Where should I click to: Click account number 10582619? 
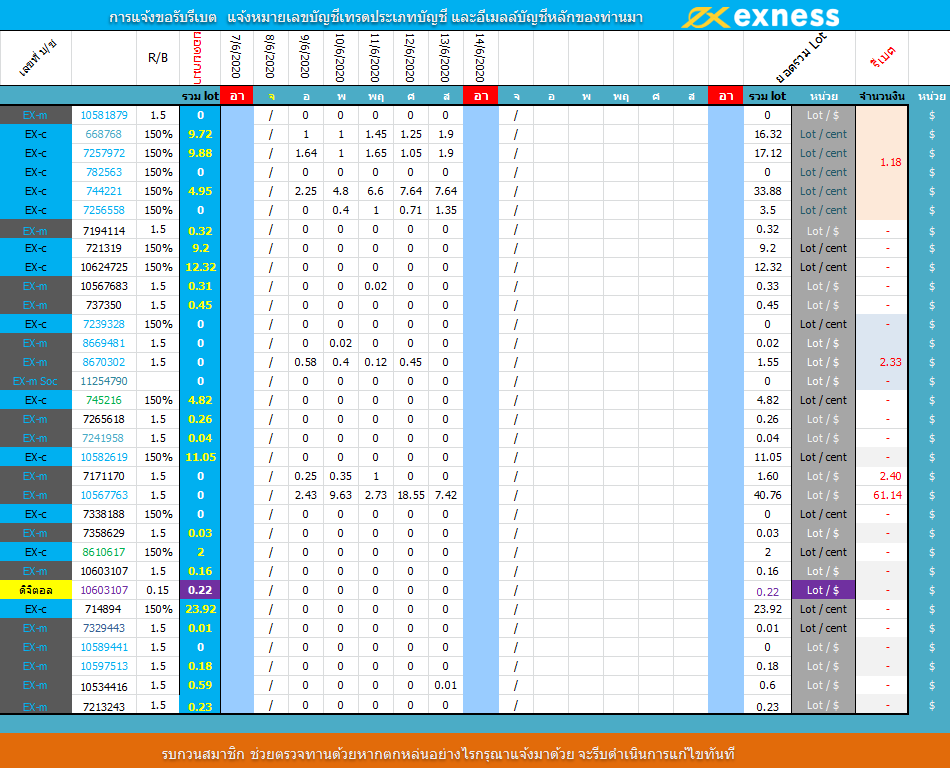(x=104, y=457)
